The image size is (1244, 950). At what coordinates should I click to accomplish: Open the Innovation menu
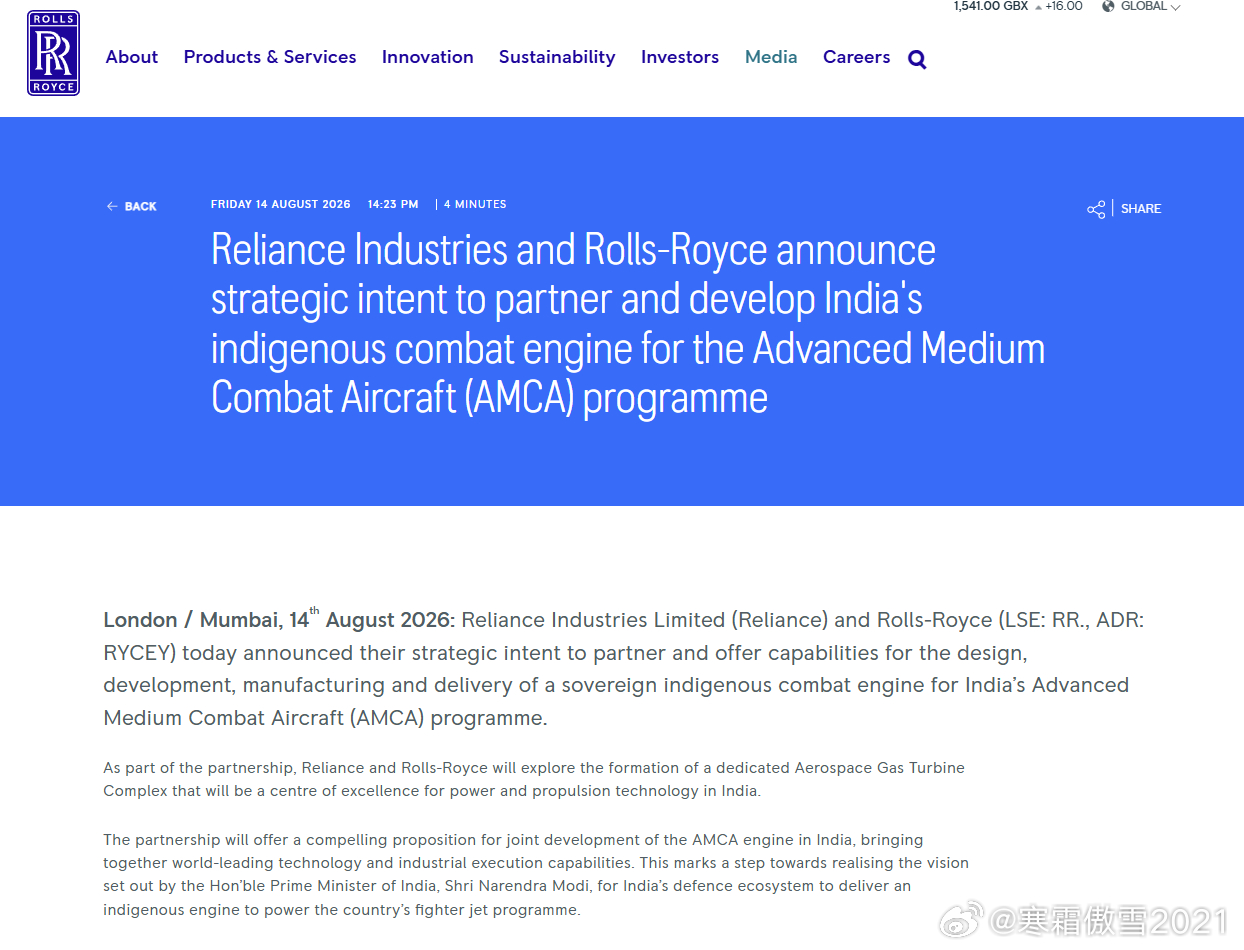[x=428, y=57]
